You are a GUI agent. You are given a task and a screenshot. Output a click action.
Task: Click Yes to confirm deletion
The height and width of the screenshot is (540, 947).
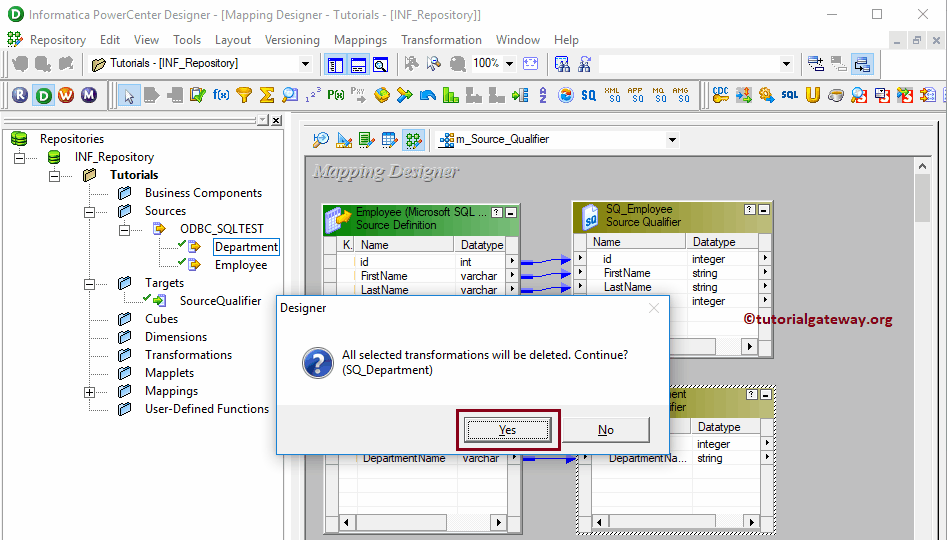pyautogui.click(x=507, y=430)
